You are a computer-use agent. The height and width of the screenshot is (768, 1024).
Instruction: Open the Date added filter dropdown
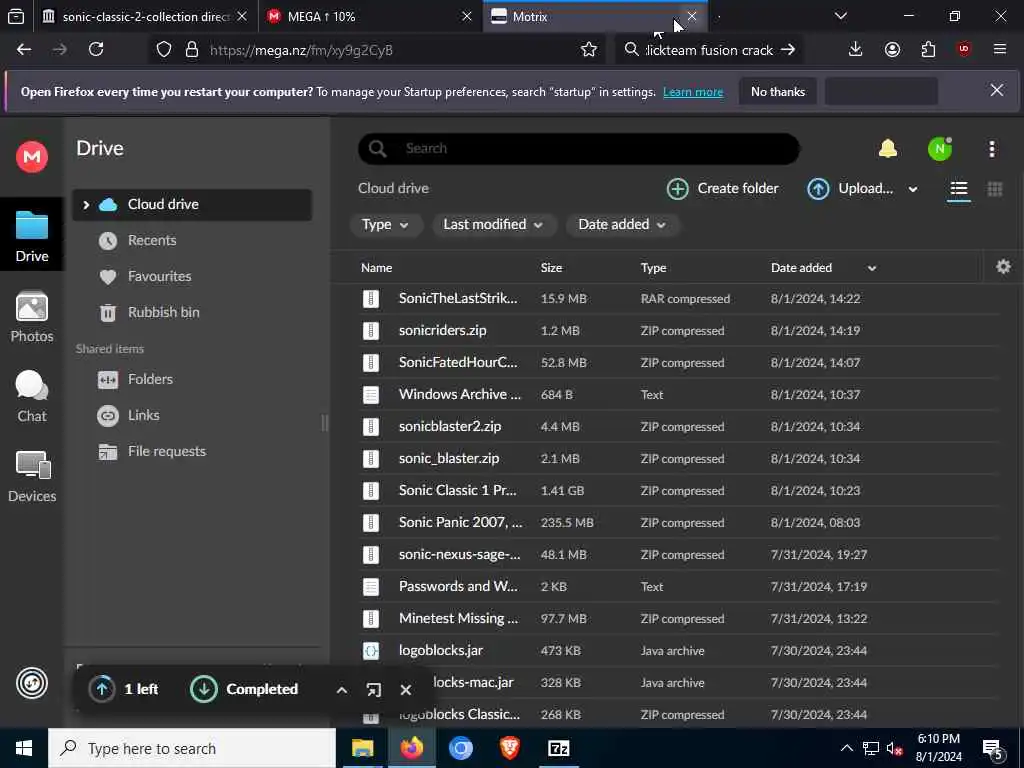(x=622, y=225)
